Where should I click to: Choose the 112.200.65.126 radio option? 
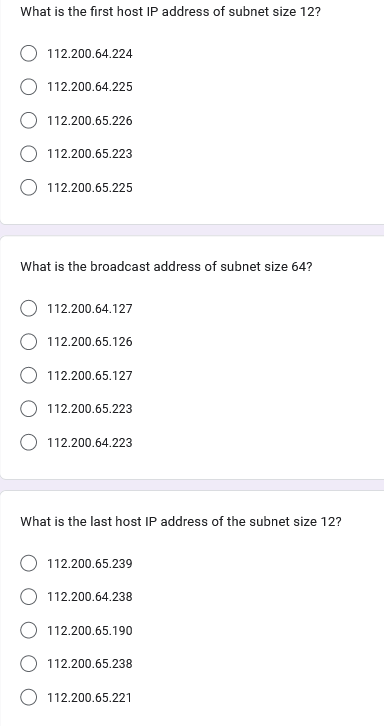click(29, 341)
